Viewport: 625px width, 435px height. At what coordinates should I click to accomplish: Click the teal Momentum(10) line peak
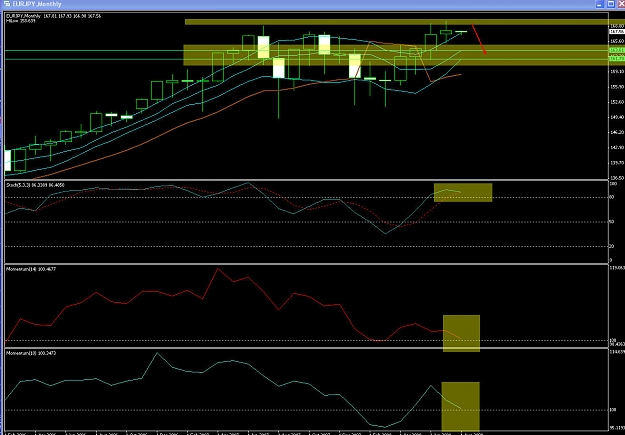pyautogui.click(x=157, y=353)
